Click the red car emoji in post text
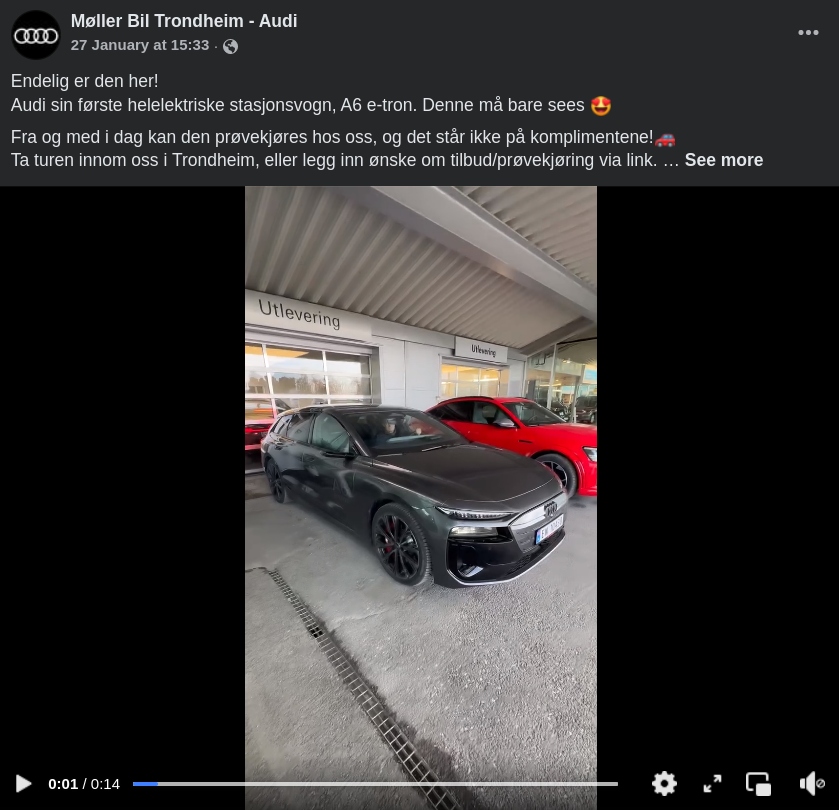839x810 pixels. (665, 139)
